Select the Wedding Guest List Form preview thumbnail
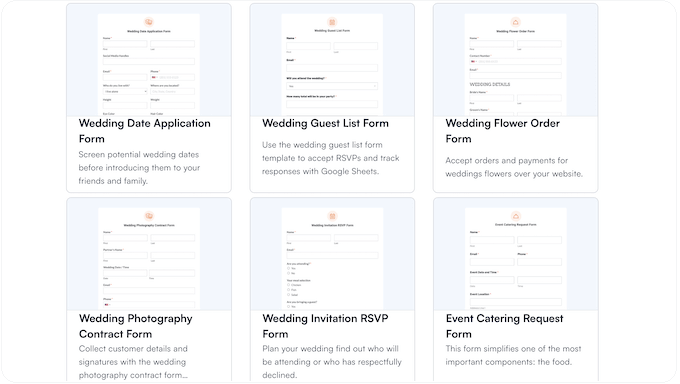 [x=332, y=65]
